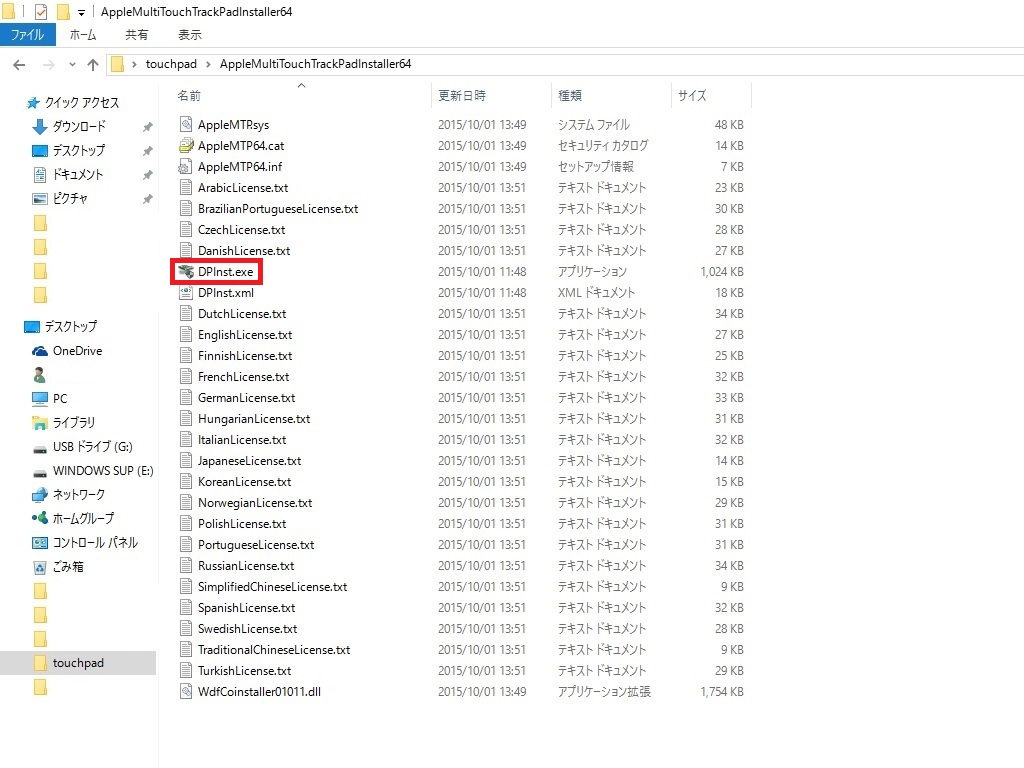Open the ホーム ribbon tab
1024x768 pixels.
coord(83,35)
